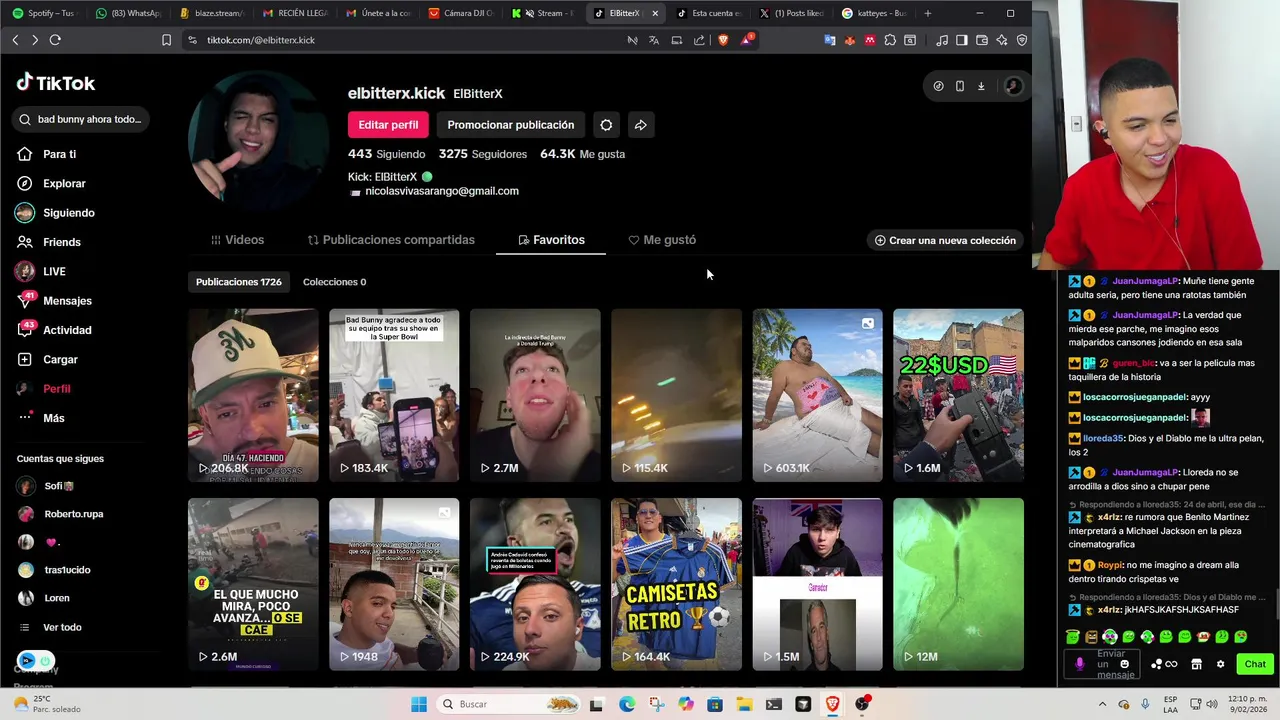1280x720 pixels.
Task: Open the chat emoji picker face icon
Action: pos(1124,664)
